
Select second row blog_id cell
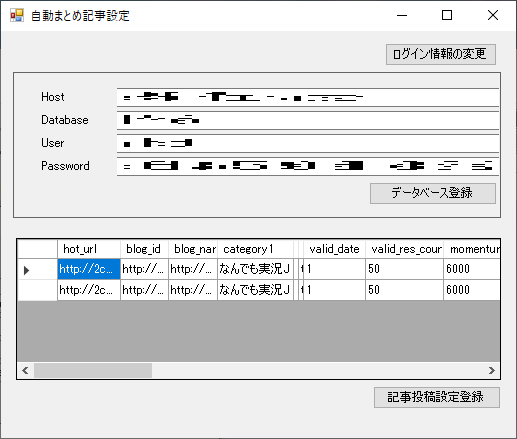[144, 290]
